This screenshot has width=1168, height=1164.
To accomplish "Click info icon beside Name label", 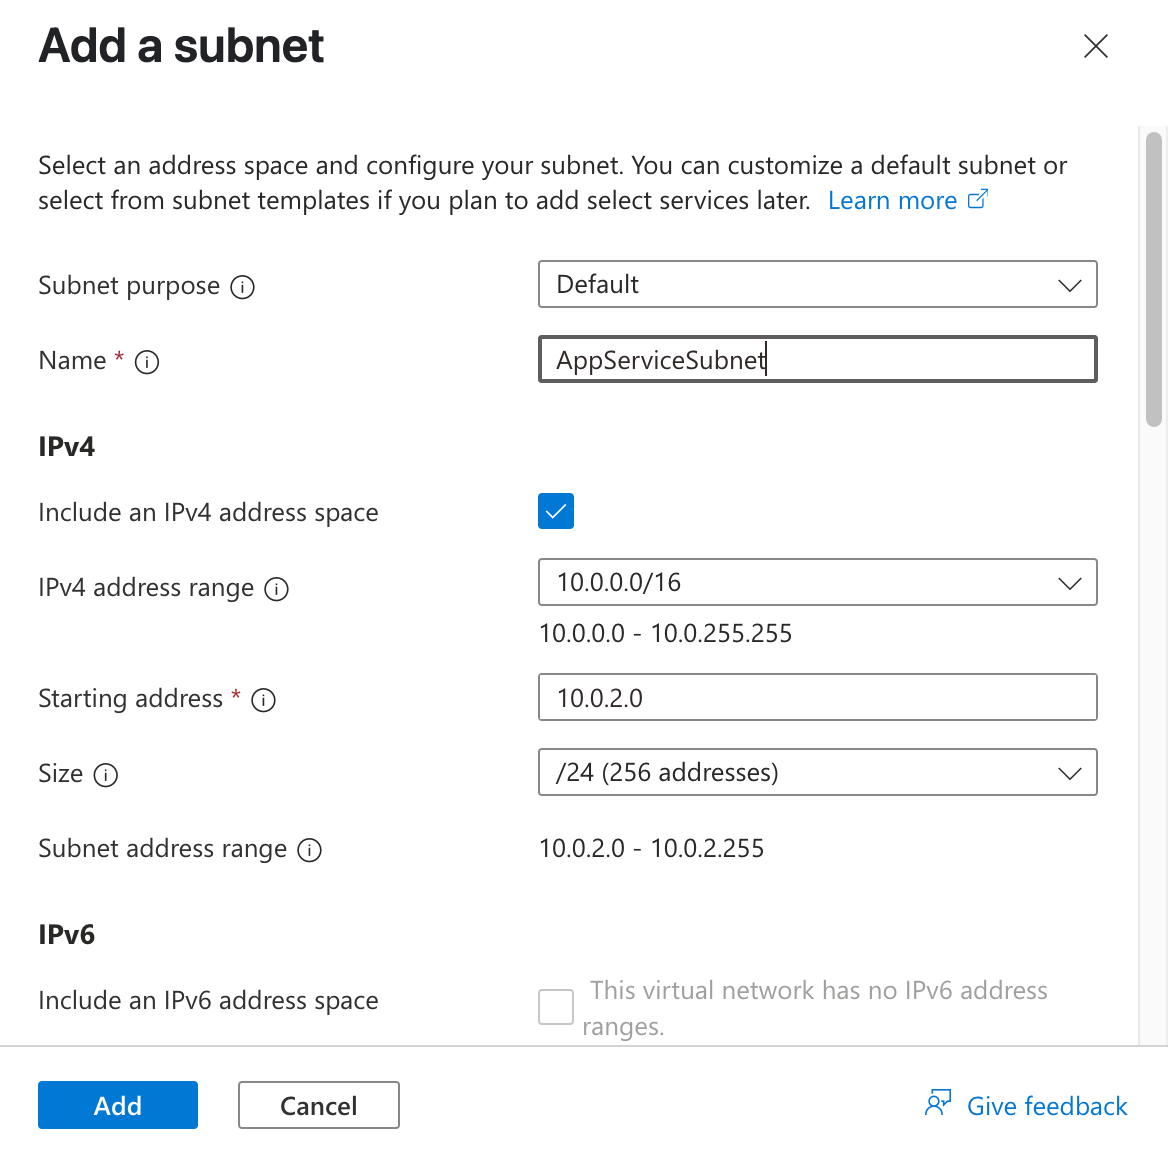I will click(147, 362).
